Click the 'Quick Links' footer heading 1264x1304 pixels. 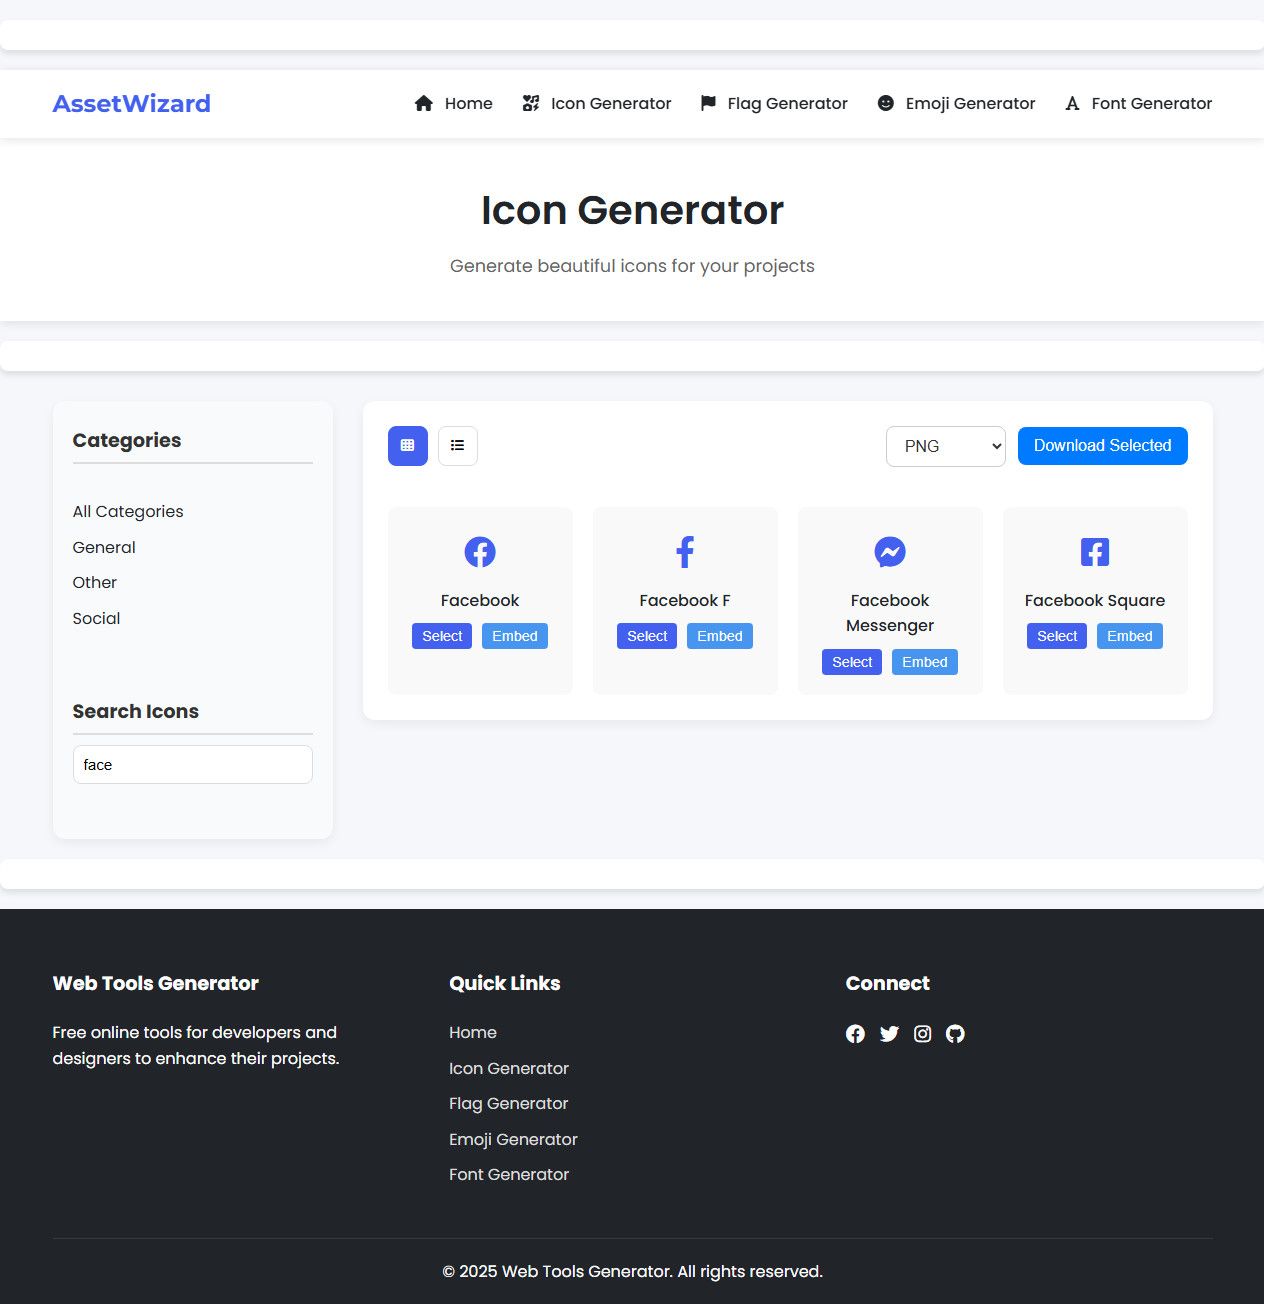pyautogui.click(x=505, y=983)
